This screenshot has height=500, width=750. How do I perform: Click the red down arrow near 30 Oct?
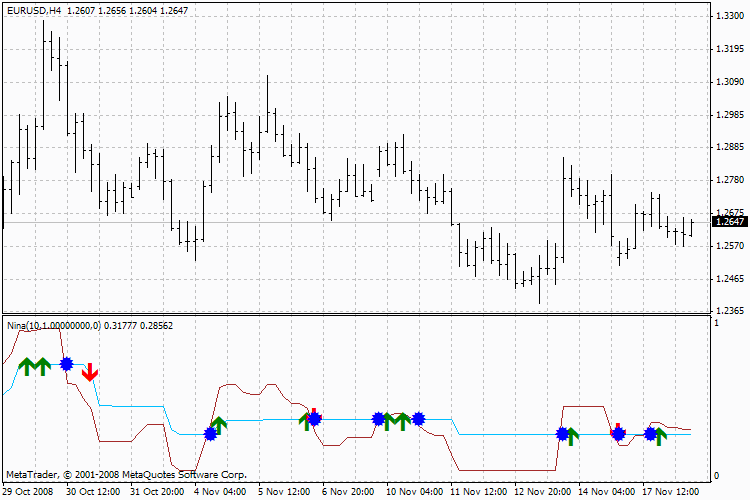click(x=90, y=372)
